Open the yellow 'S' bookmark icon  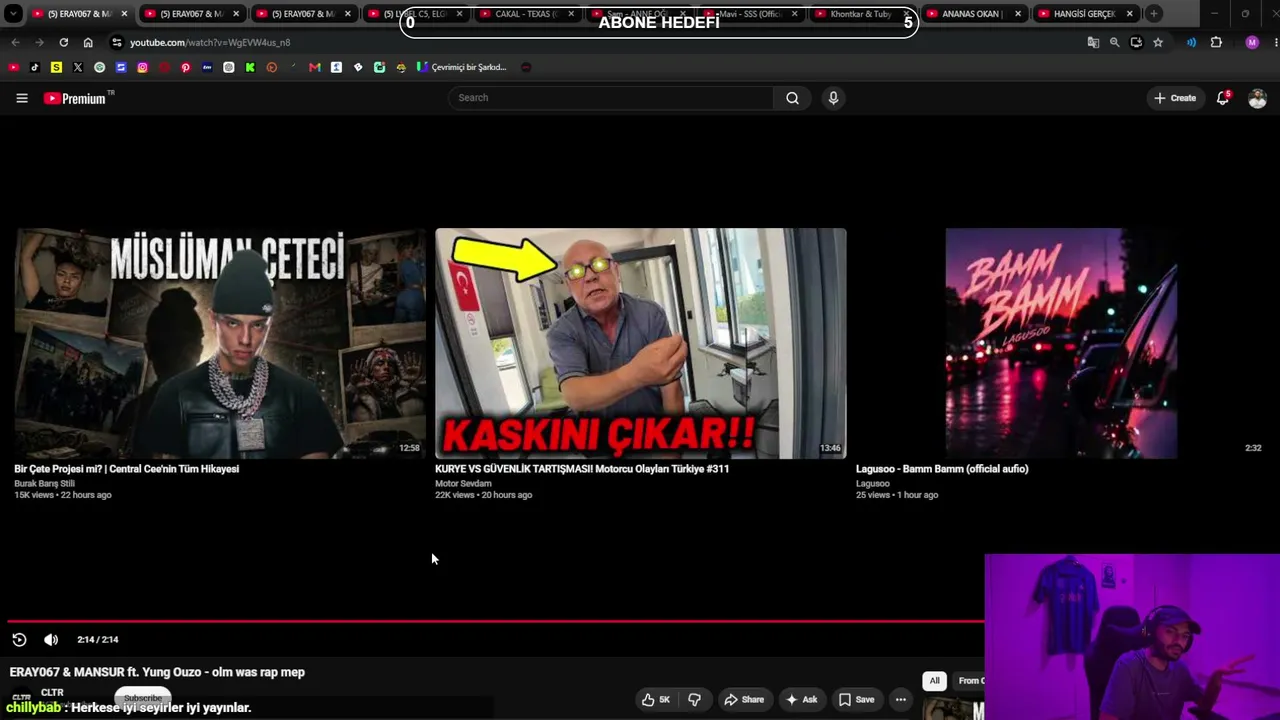56,68
